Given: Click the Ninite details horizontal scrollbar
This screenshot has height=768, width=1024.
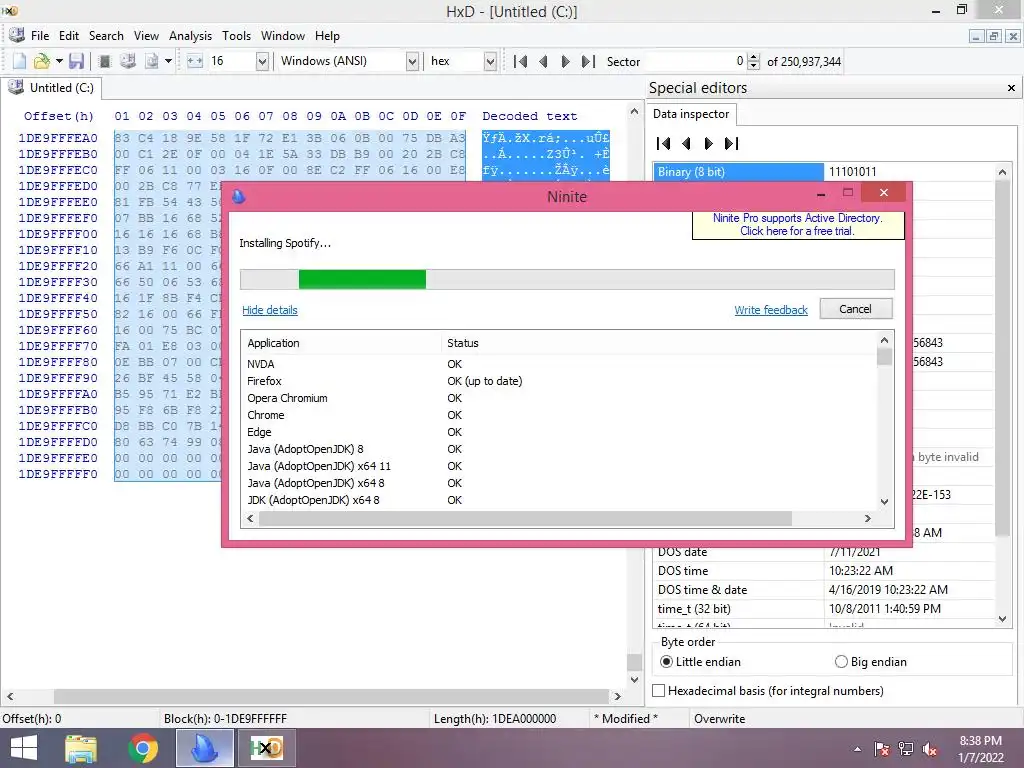Looking at the screenshot, I should [x=525, y=519].
